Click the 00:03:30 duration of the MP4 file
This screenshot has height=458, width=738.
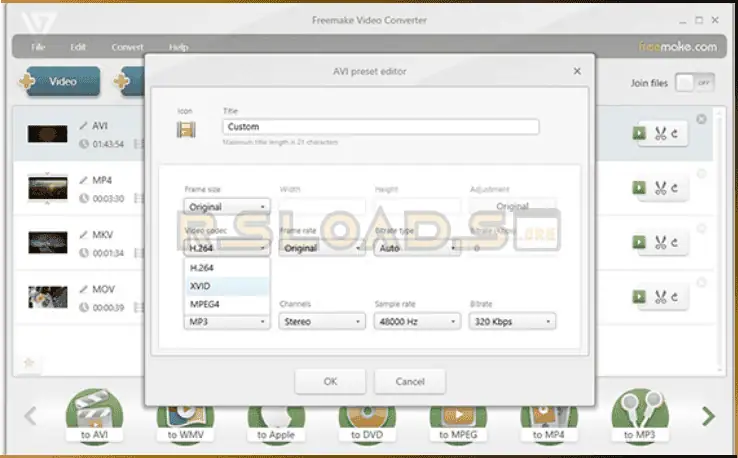click(x=108, y=199)
